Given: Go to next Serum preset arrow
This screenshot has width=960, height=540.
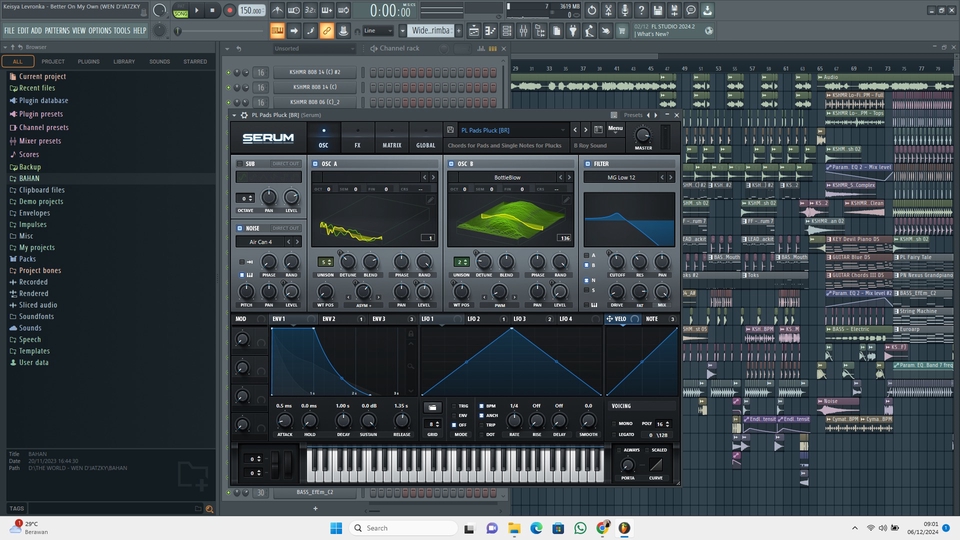Looking at the screenshot, I should (585, 130).
